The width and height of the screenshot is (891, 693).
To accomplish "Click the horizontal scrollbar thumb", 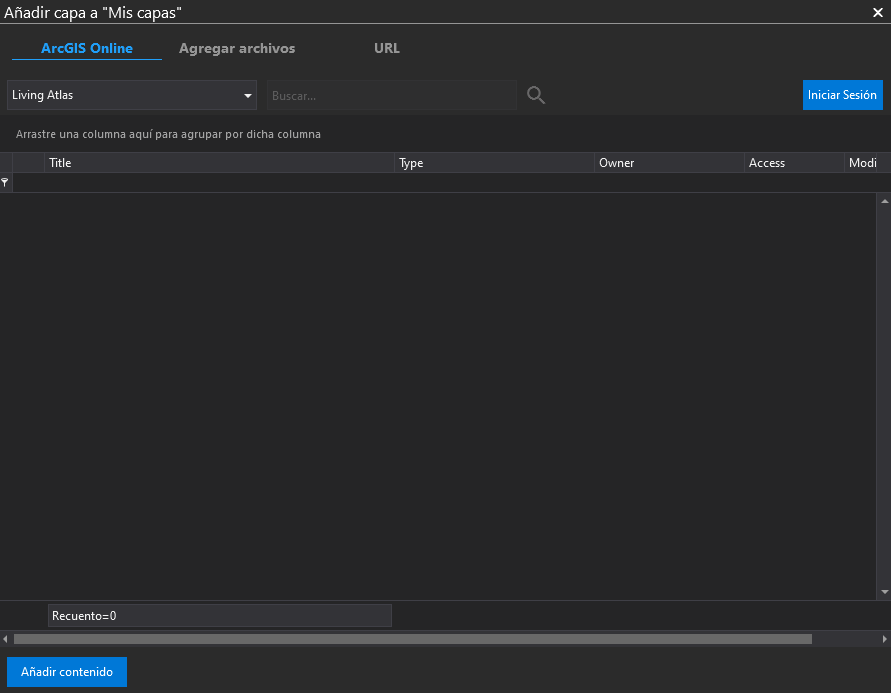I will pos(412,639).
